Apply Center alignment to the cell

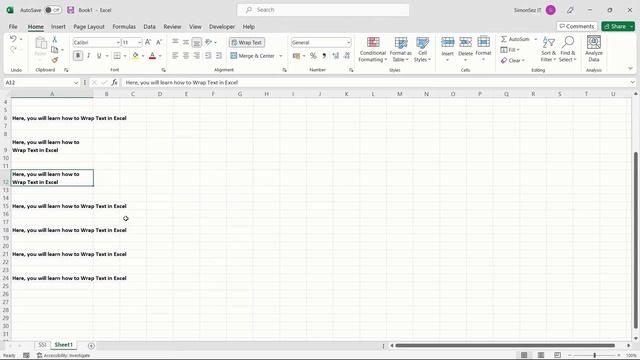186,56
